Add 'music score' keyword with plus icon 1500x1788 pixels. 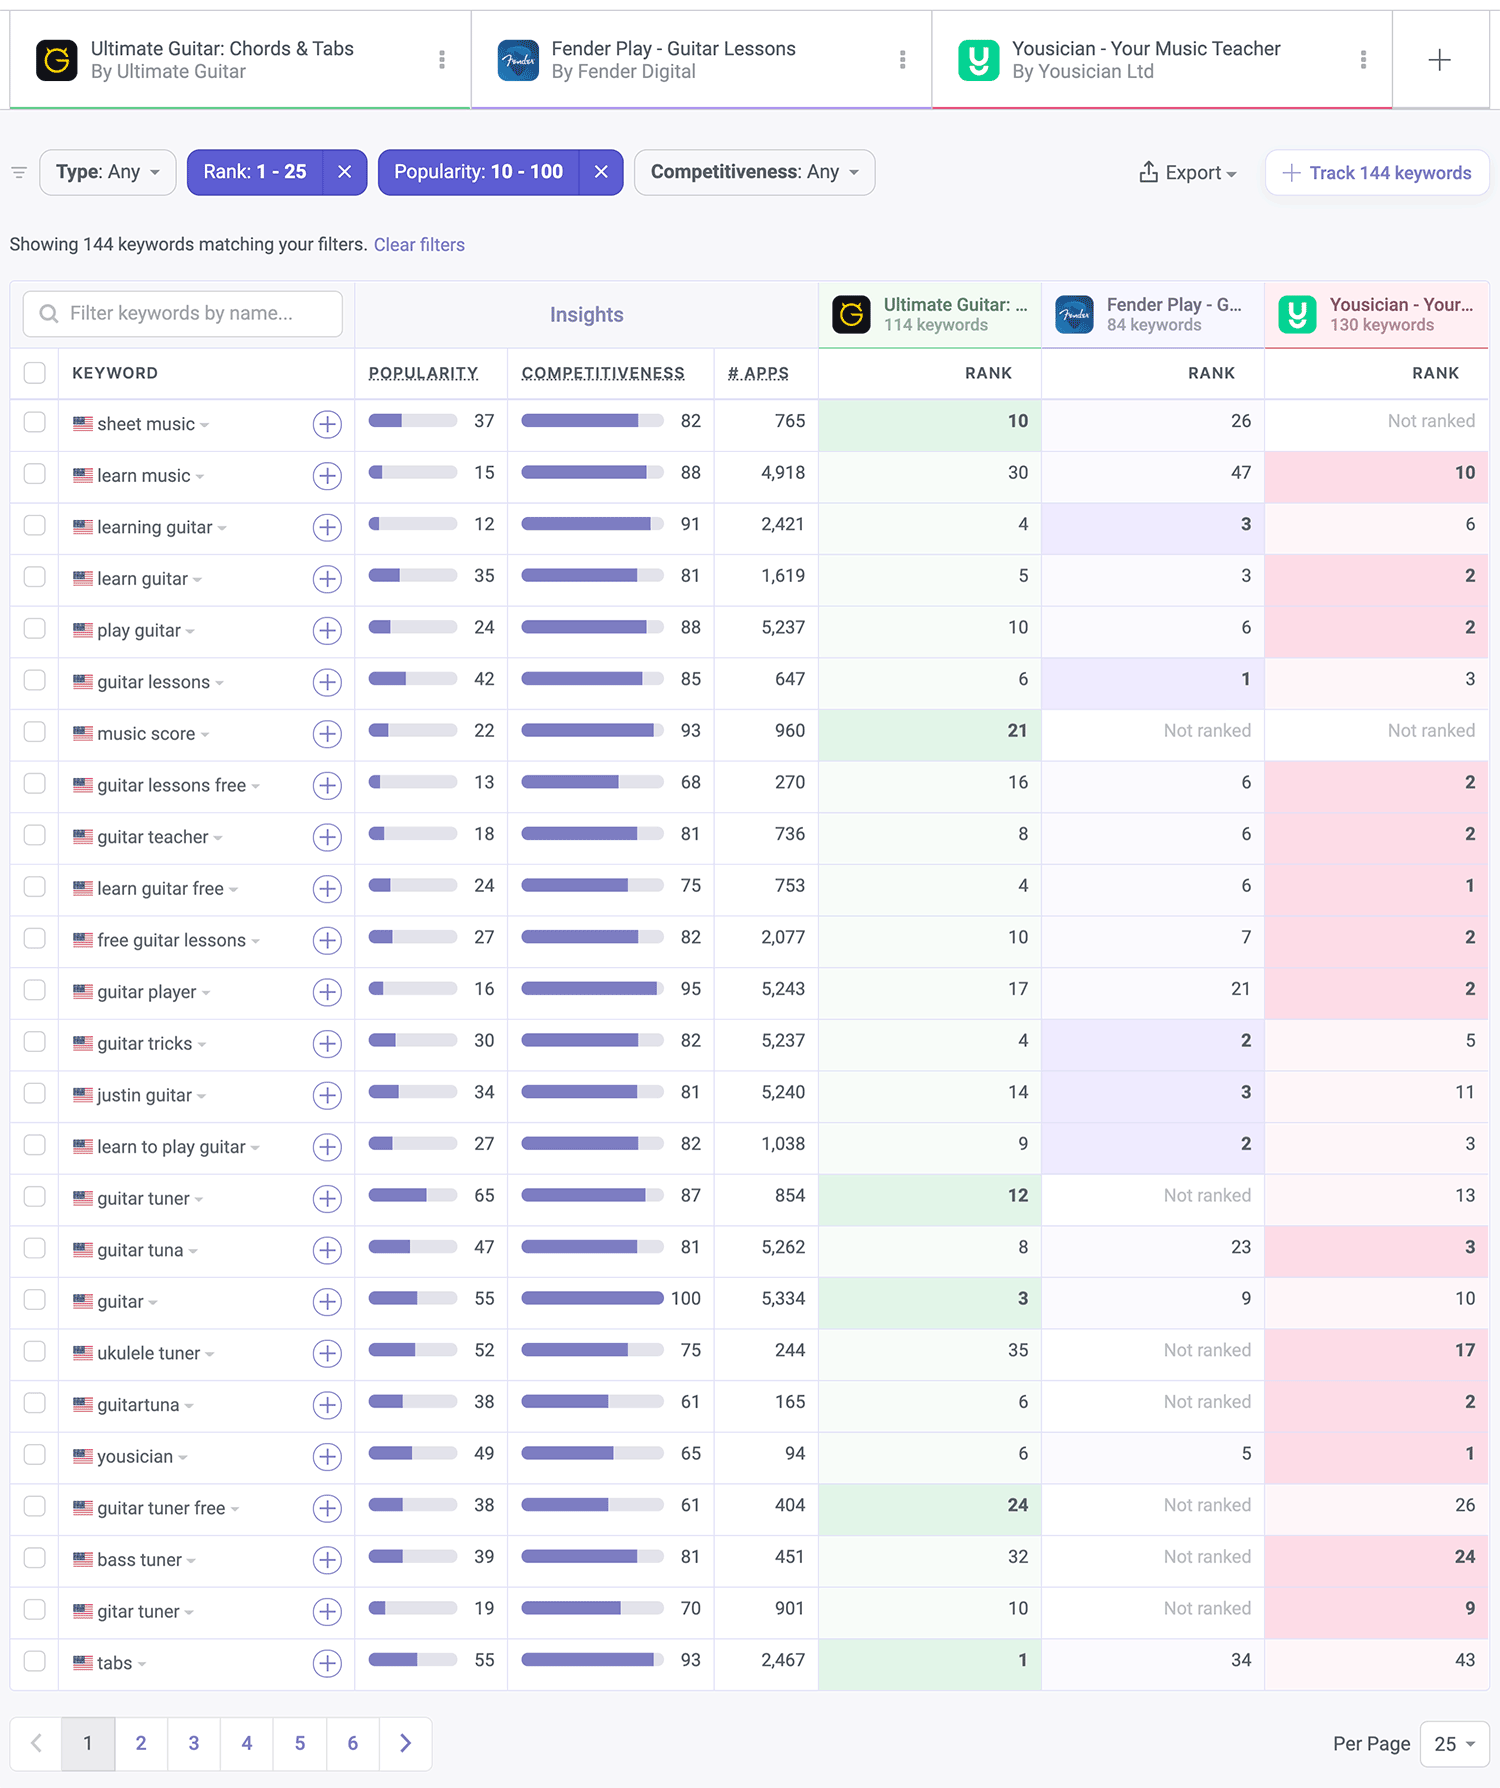tap(327, 734)
